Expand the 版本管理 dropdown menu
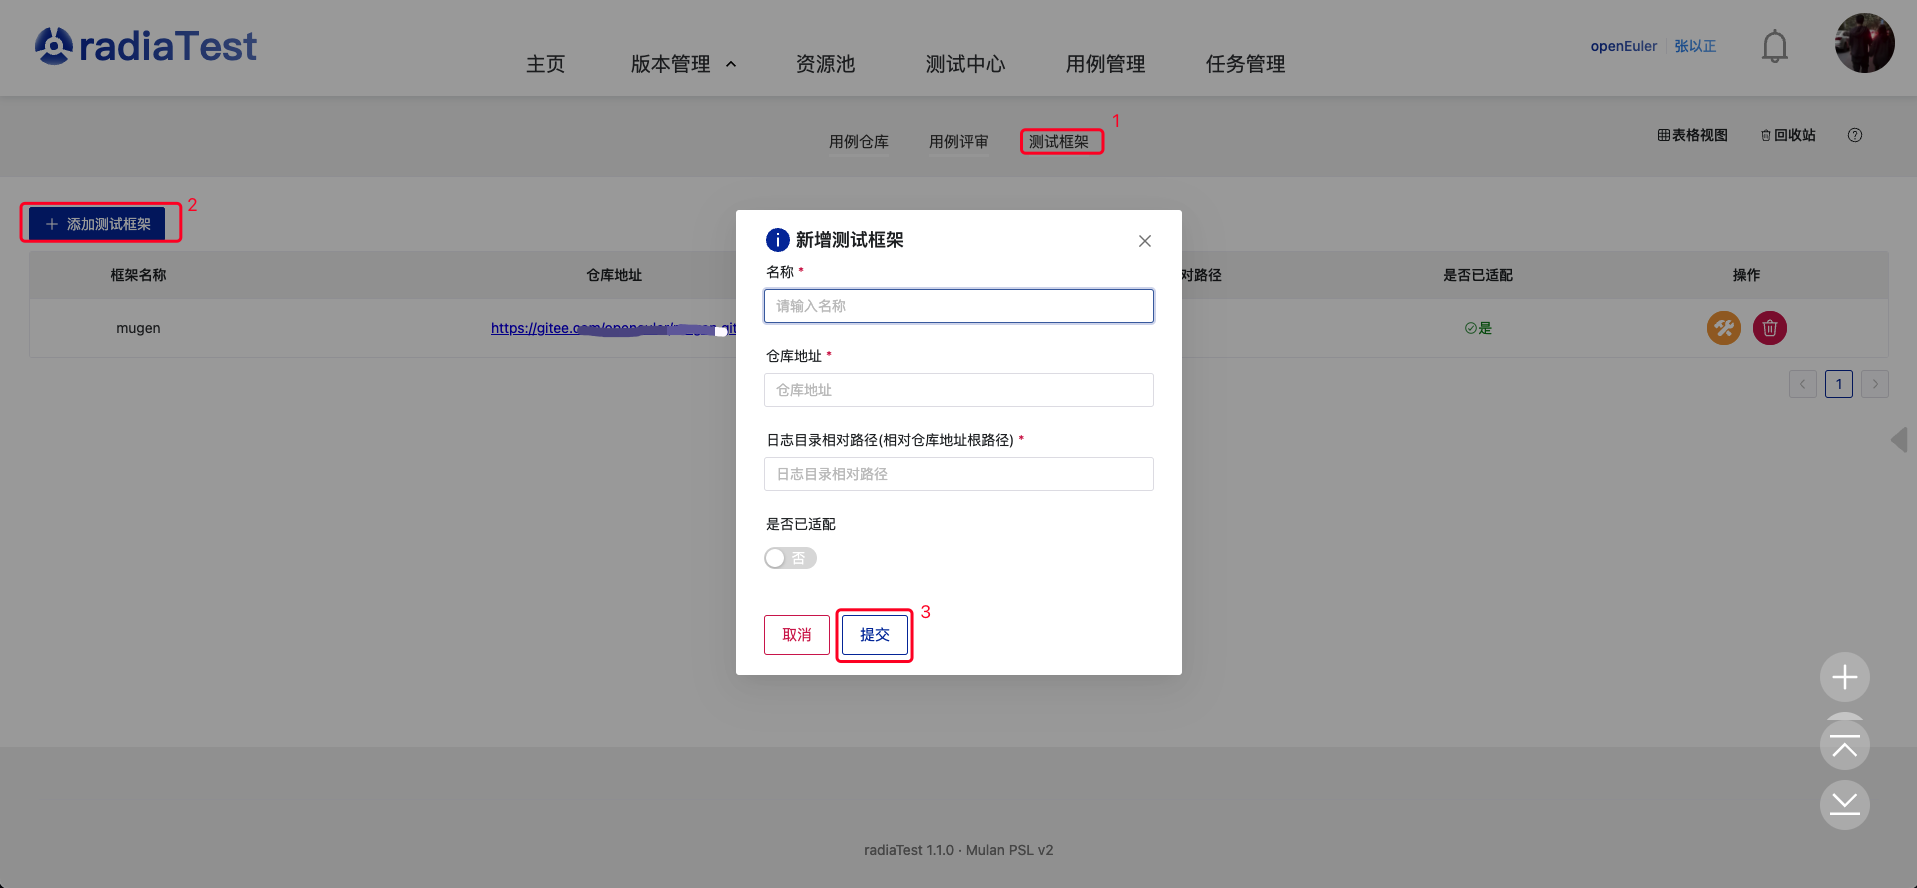 point(684,64)
